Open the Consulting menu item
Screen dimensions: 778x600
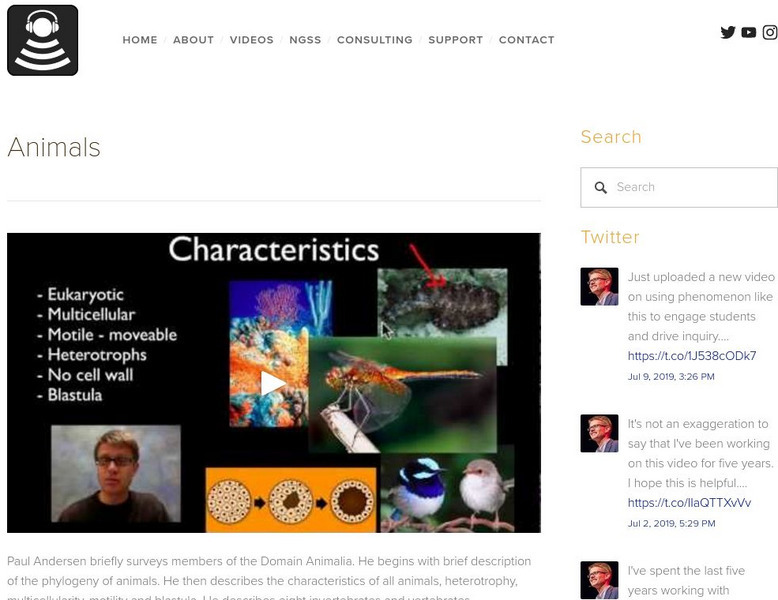coord(374,40)
